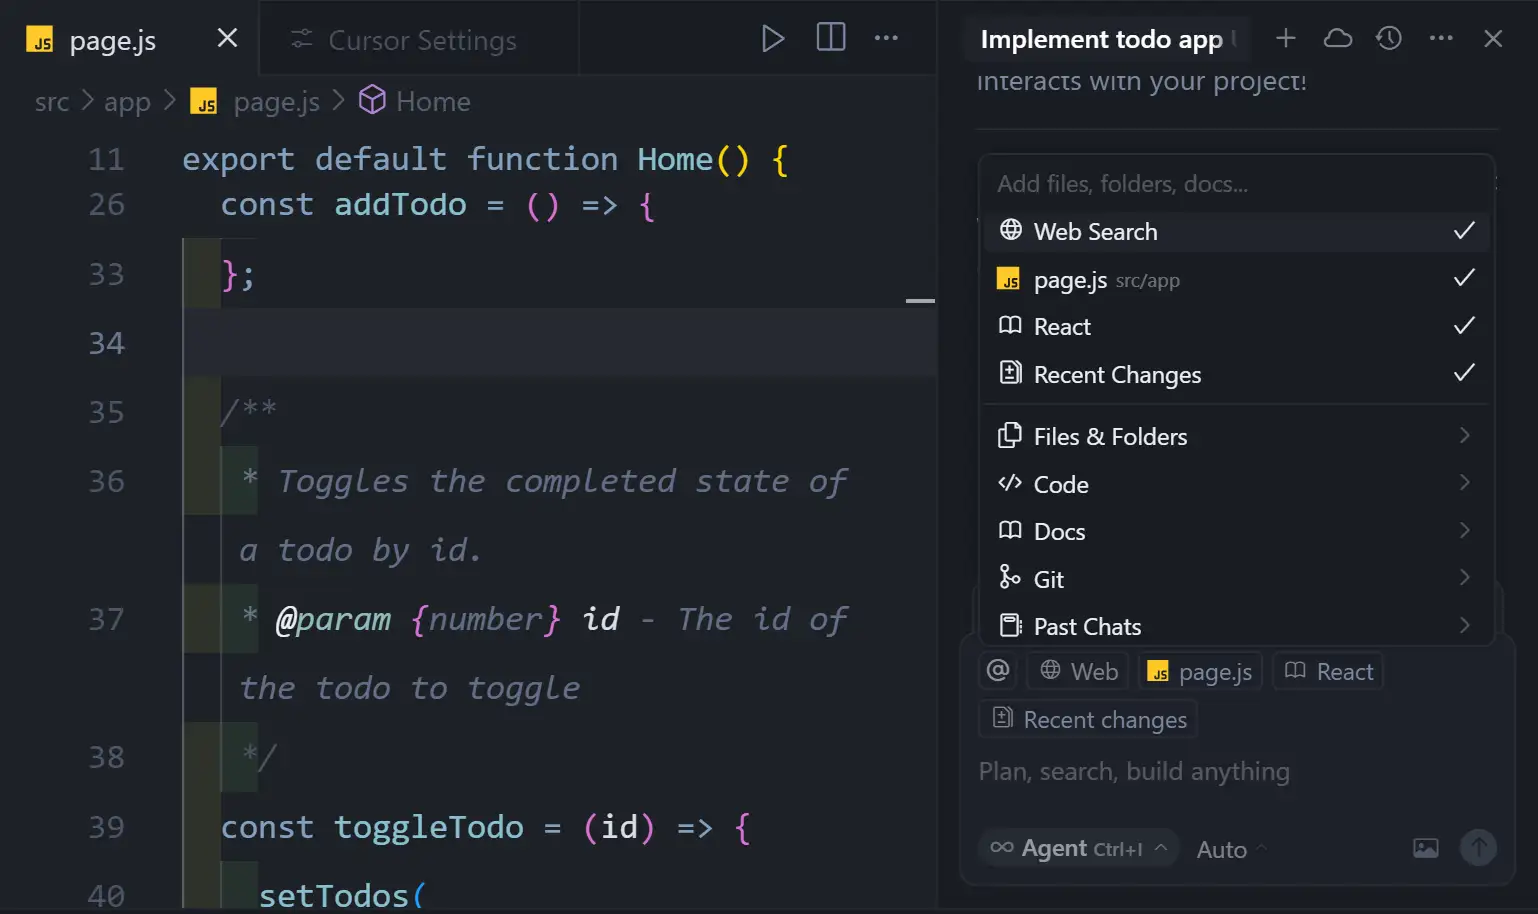Click the Home breadcrumb in the editor
The width and height of the screenshot is (1538, 914).
(x=432, y=101)
